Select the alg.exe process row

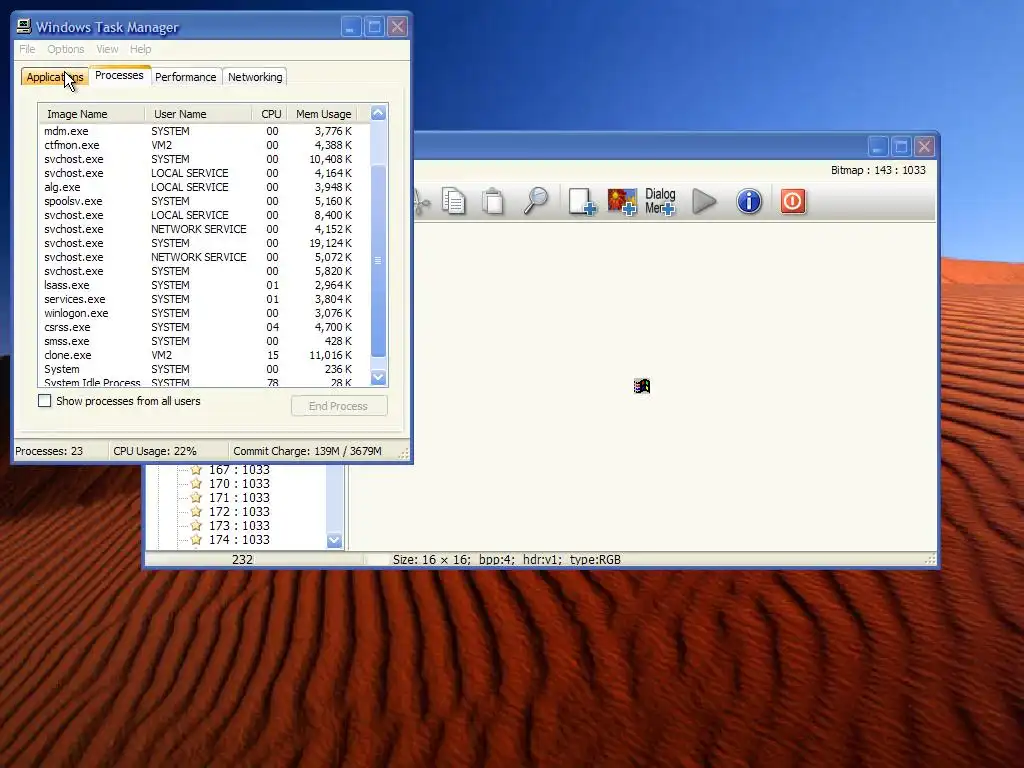[204, 187]
